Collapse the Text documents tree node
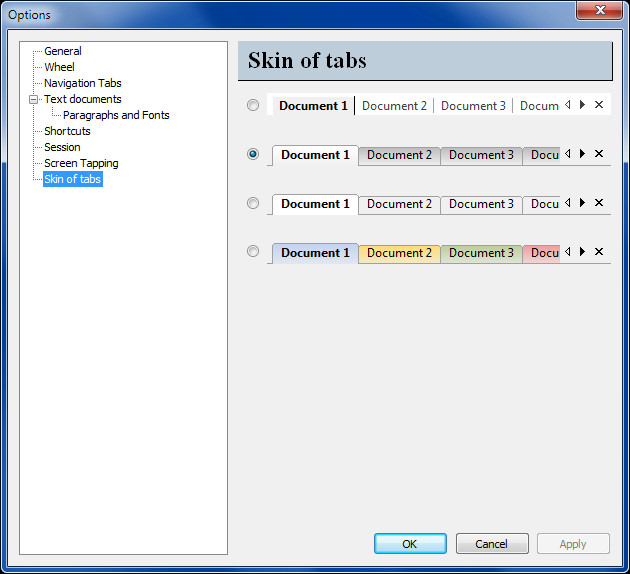This screenshot has width=630, height=574. click(34, 99)
